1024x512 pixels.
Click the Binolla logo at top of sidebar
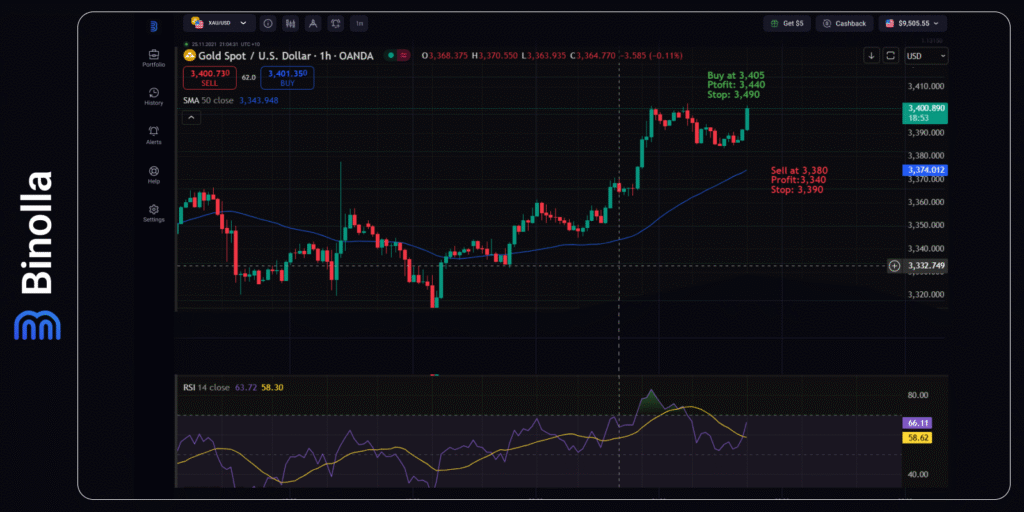(x=153, y=26)
